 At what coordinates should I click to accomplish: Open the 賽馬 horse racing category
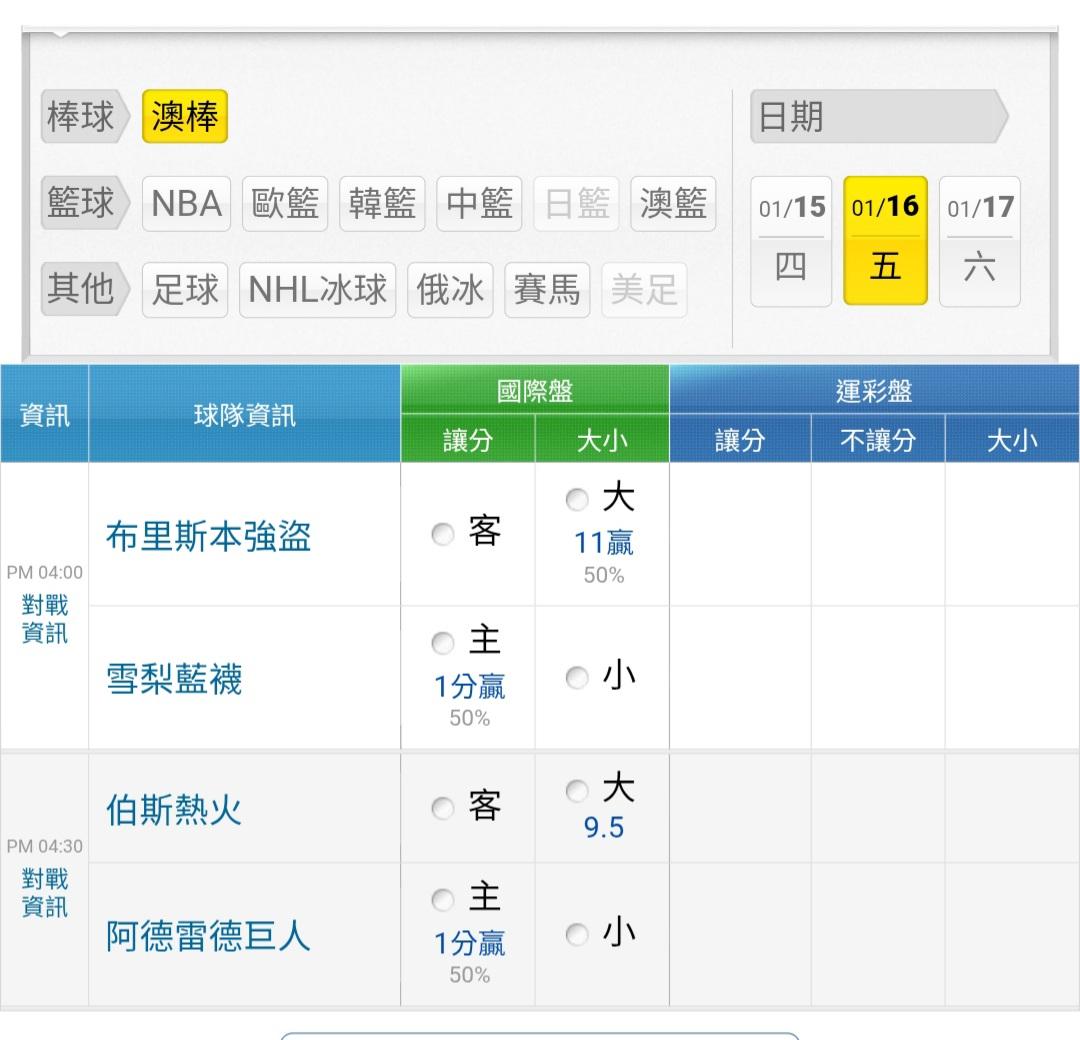click(547, 290)
